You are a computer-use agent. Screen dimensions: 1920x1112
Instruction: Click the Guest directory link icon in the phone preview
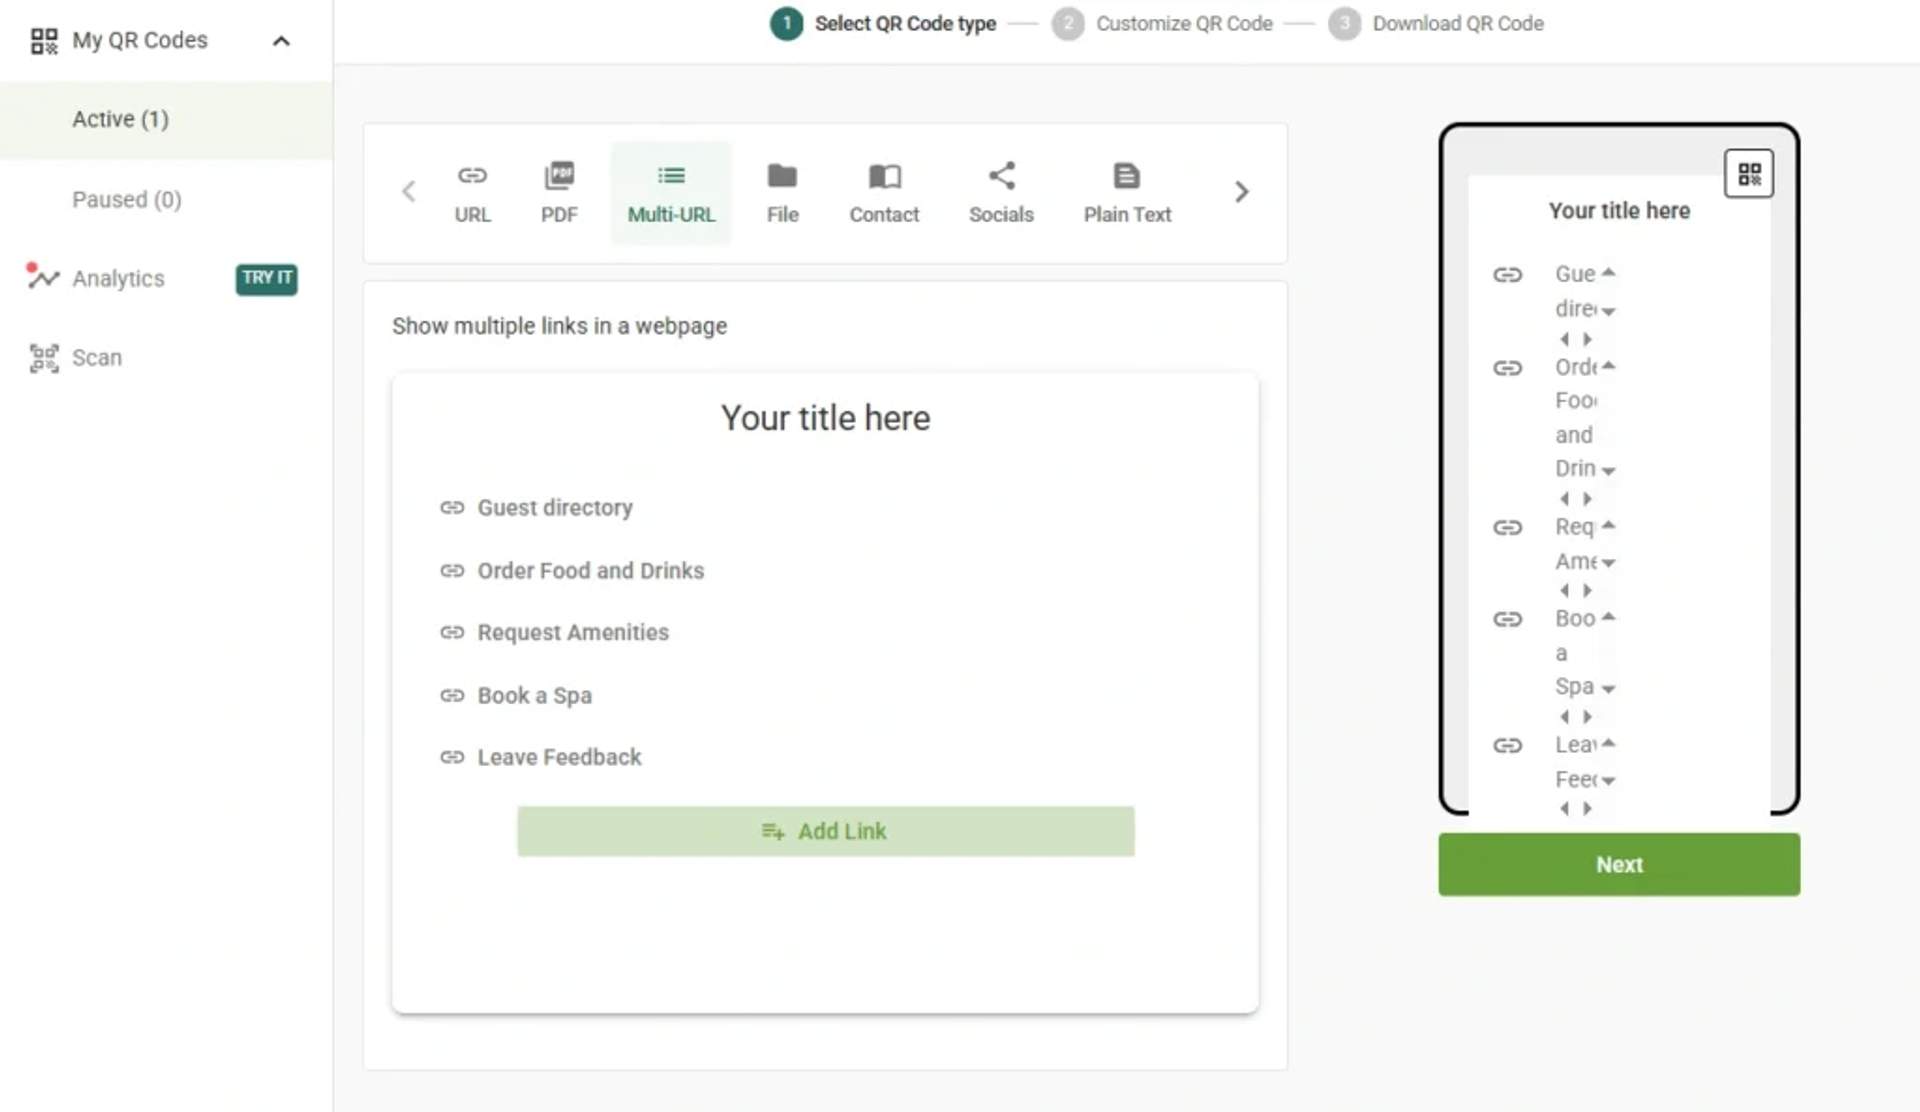(1507, 274)
